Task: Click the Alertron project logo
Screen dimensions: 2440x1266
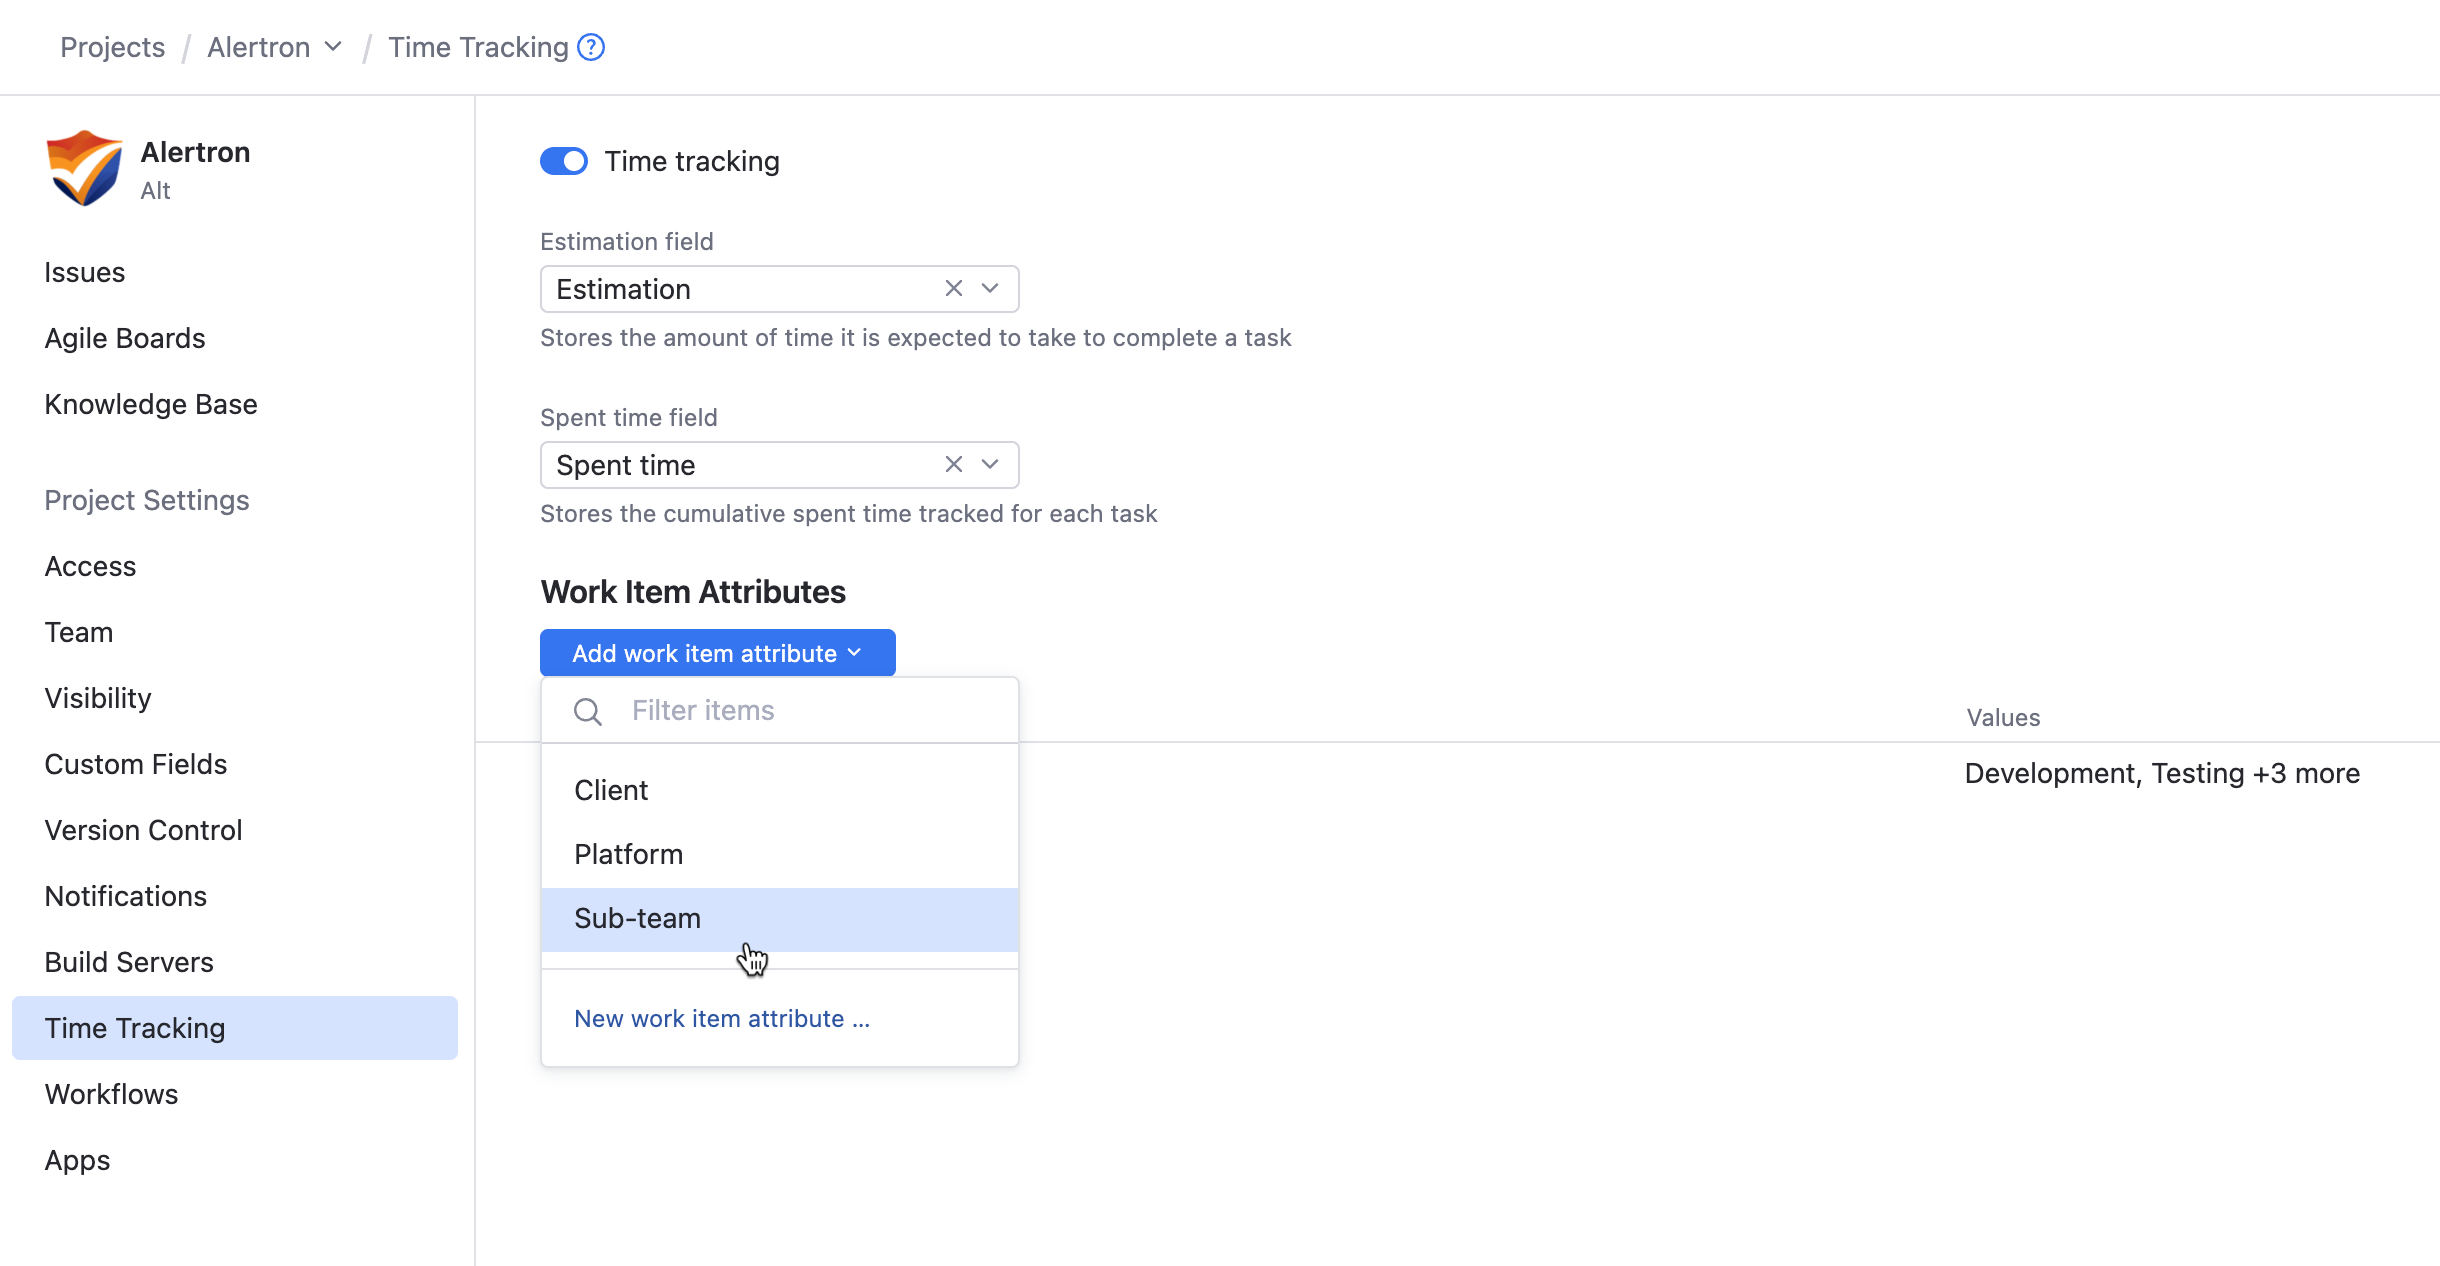Action: point(84,168)
